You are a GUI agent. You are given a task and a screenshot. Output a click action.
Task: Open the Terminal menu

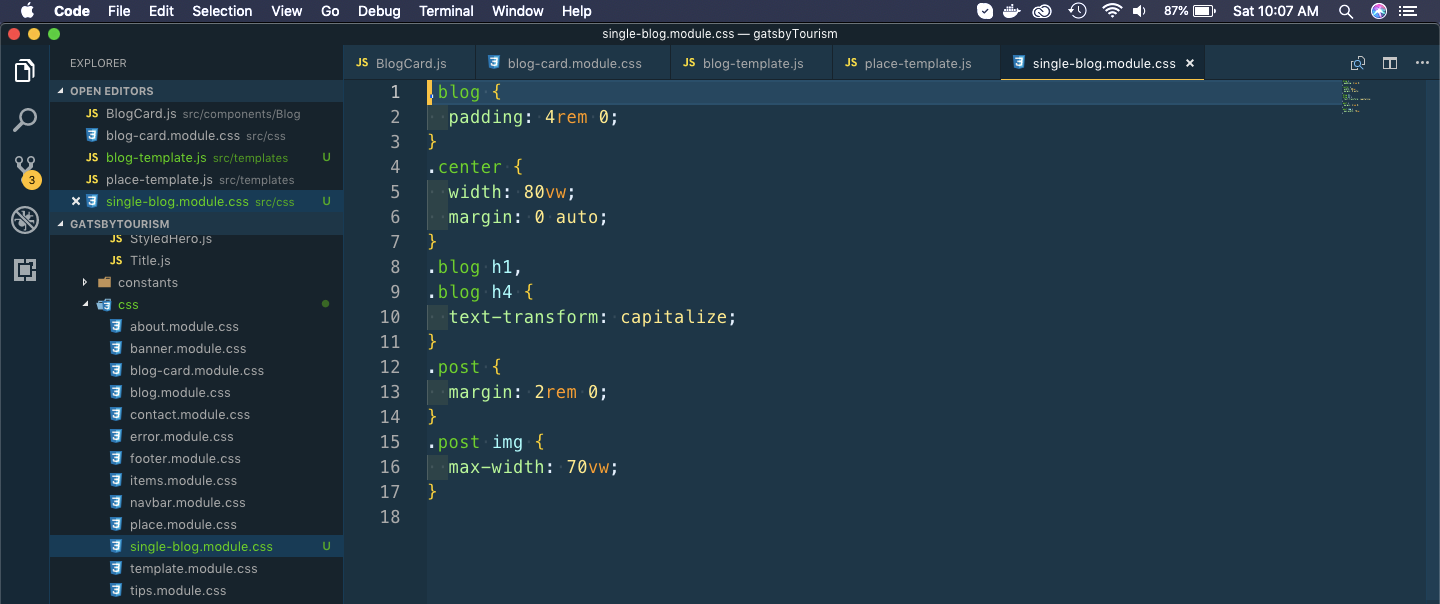446,11
